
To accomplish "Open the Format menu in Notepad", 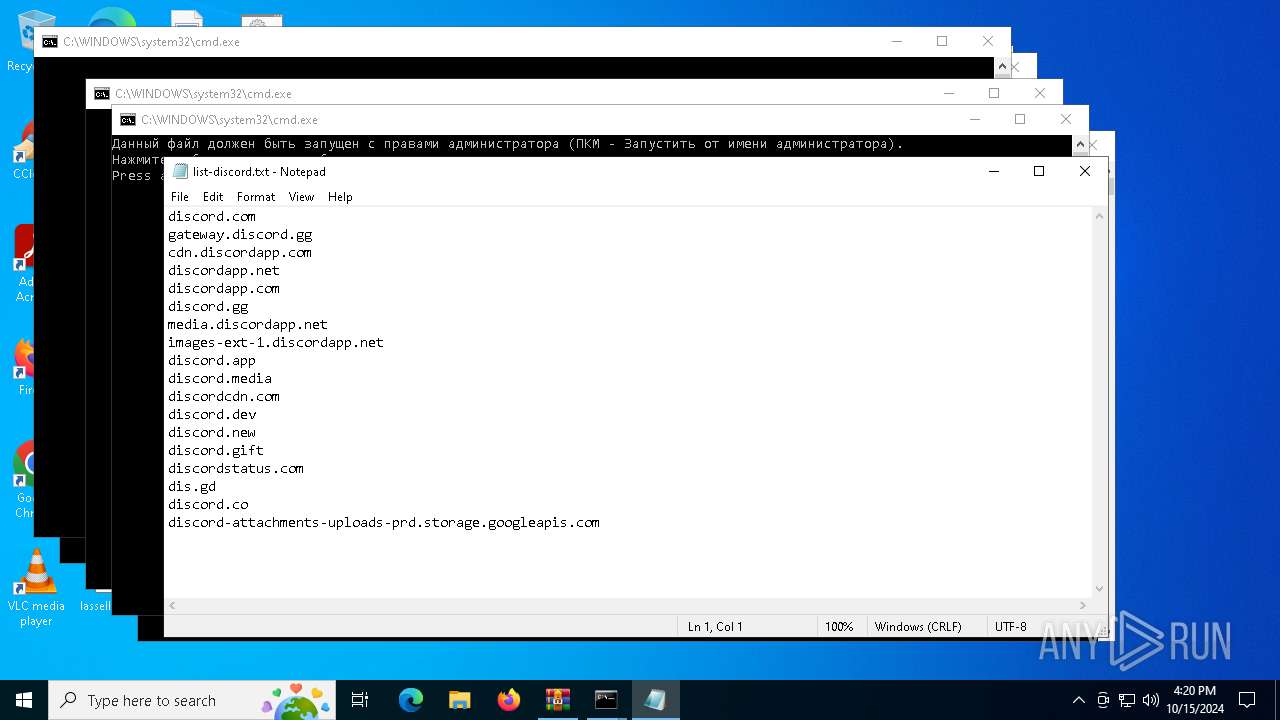I will pyautogui.click(x=256, y=197).
